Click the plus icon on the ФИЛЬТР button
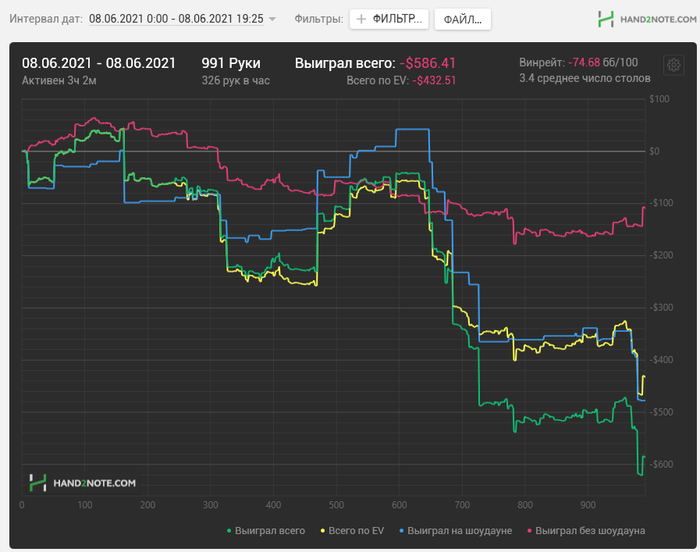Viewport: 700px width, 552px height. tap(362, 19)
